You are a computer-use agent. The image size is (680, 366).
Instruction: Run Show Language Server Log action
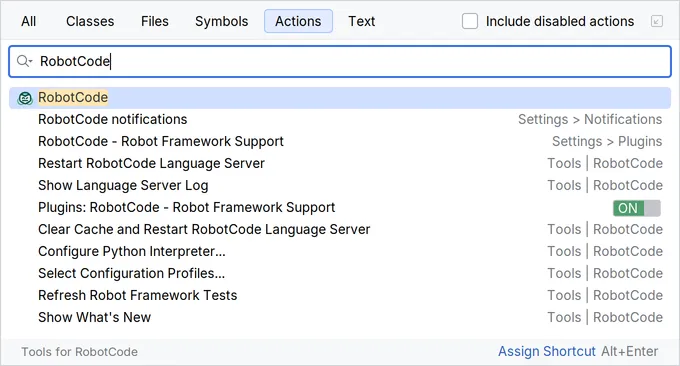(340, 186)
